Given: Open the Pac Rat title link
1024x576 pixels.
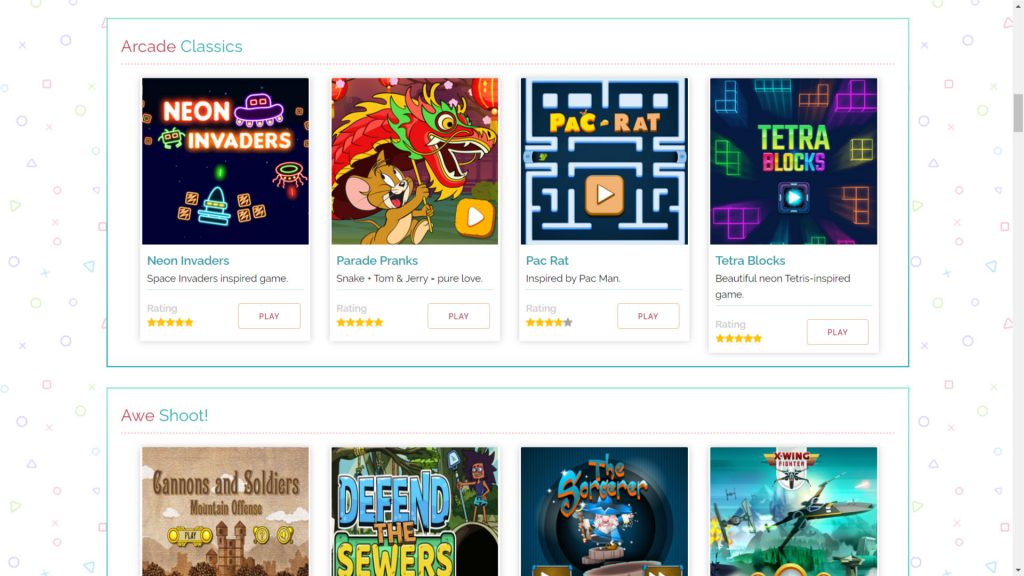Looking at the screenshot, I should 547,261.
